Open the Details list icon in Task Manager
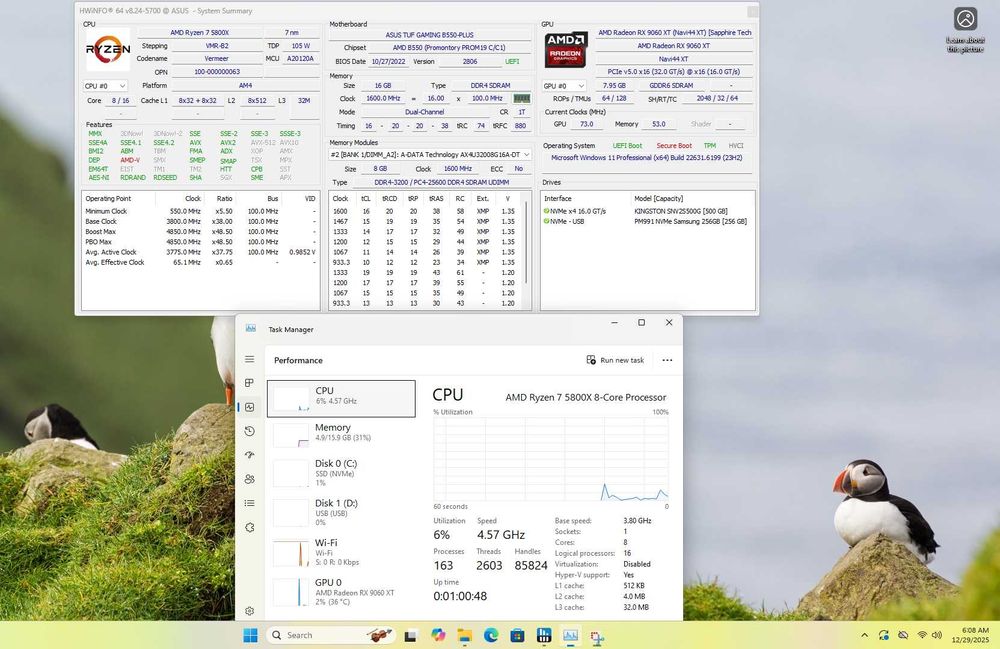1000x649 pixels. click(249, 503)
